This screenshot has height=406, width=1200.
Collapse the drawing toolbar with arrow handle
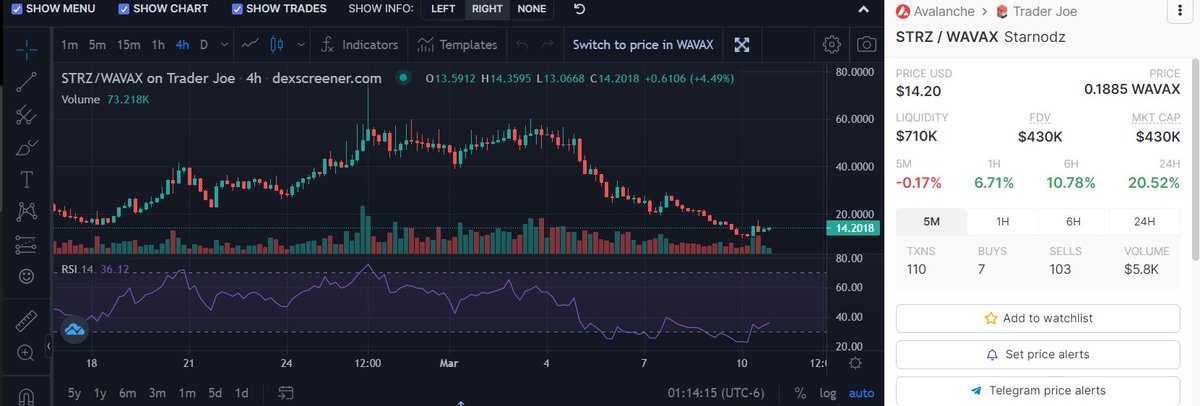click(49, 348)
